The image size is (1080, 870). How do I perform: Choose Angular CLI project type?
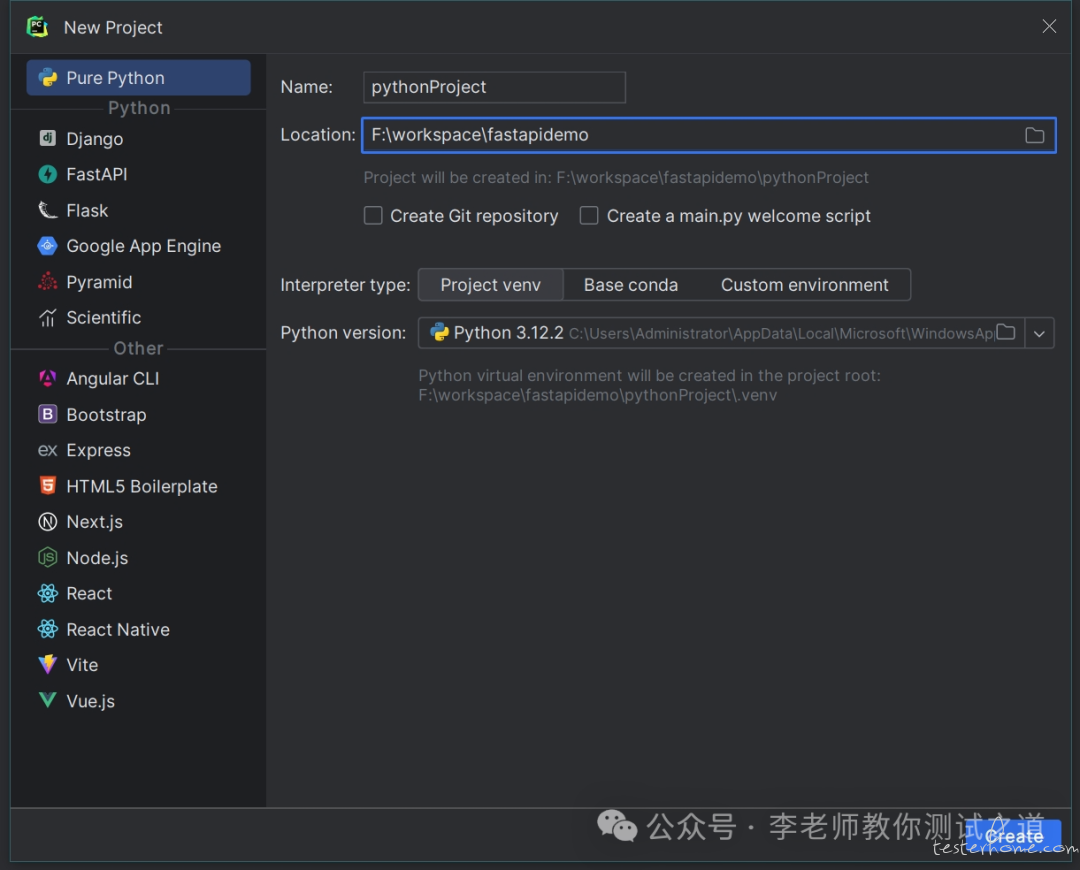click(138, 378)
